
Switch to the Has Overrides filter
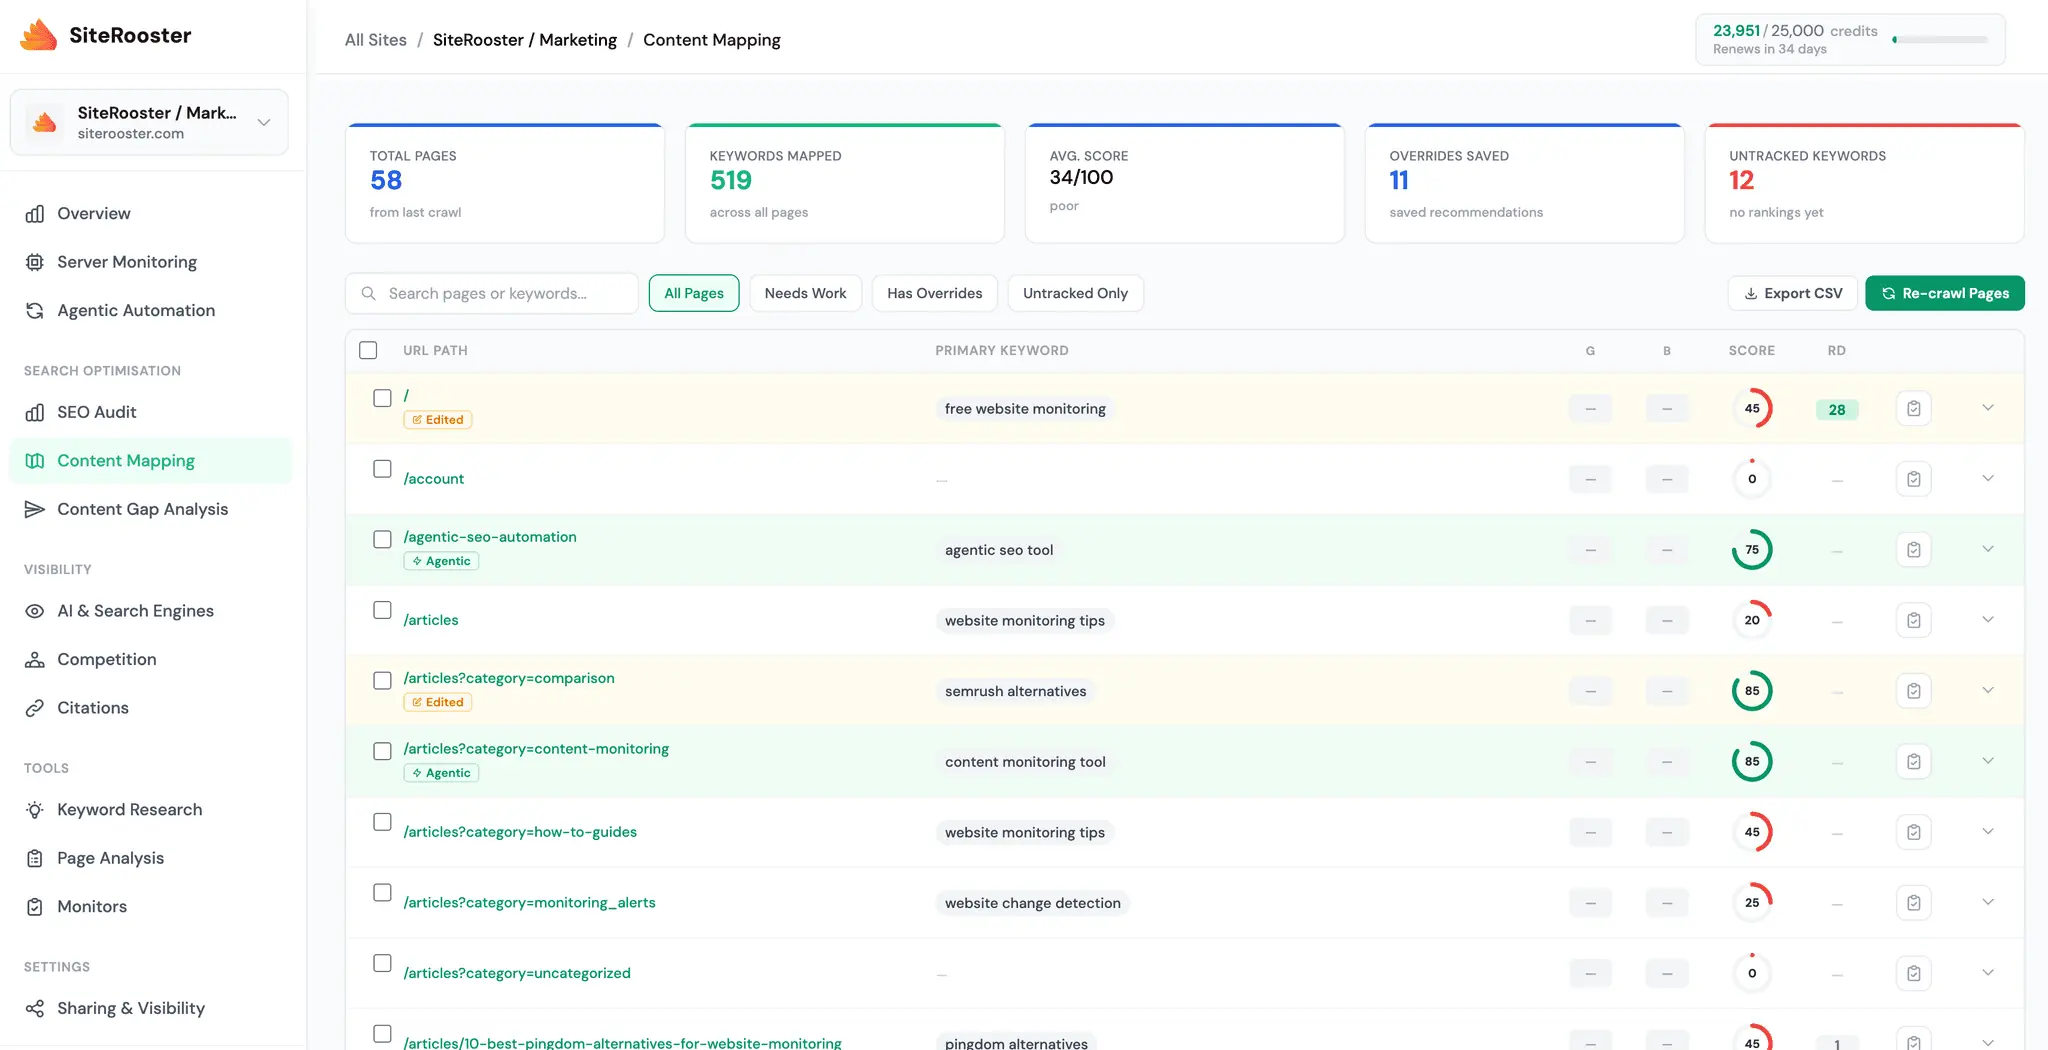(x=934, y=293)
